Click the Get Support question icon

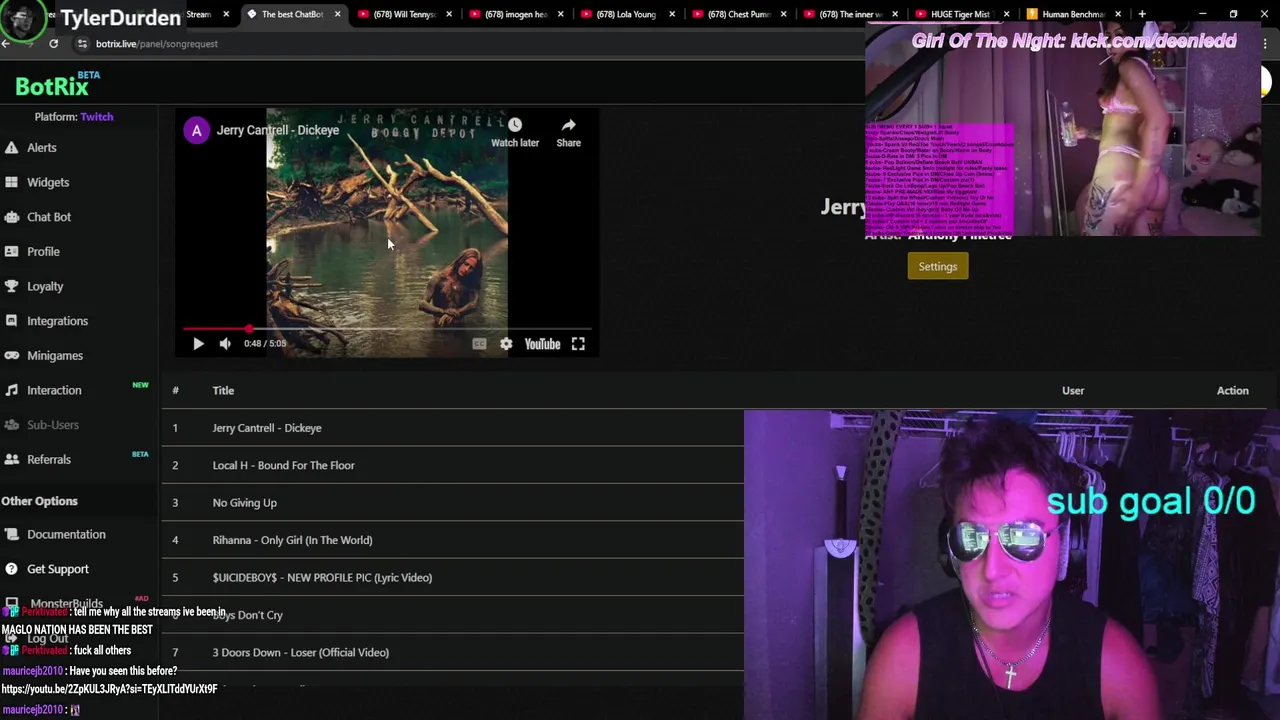coord(11,569)
